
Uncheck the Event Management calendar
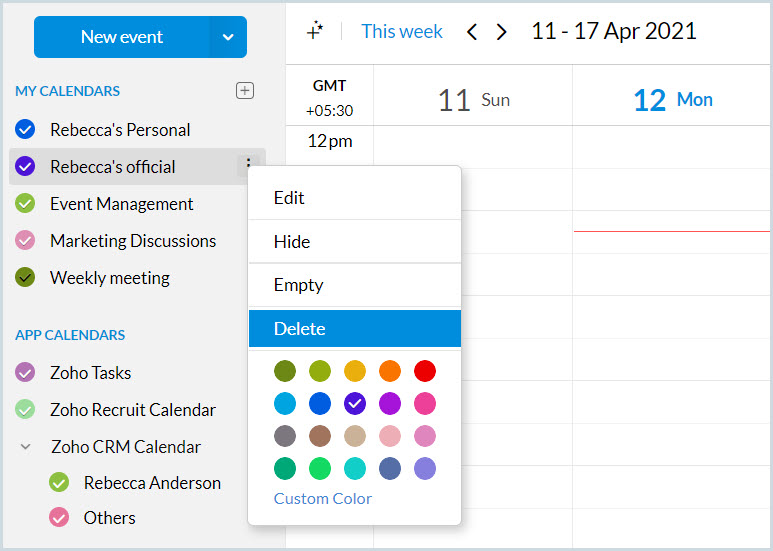pos(26,204)
